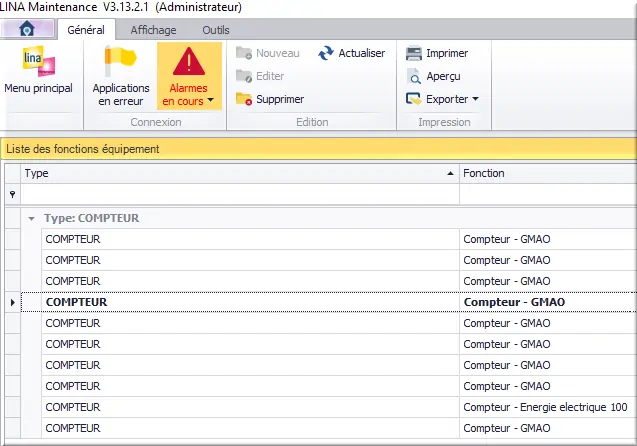Click the Fonction column header
This screenshot has width=637, height=446.
point(546,173)
